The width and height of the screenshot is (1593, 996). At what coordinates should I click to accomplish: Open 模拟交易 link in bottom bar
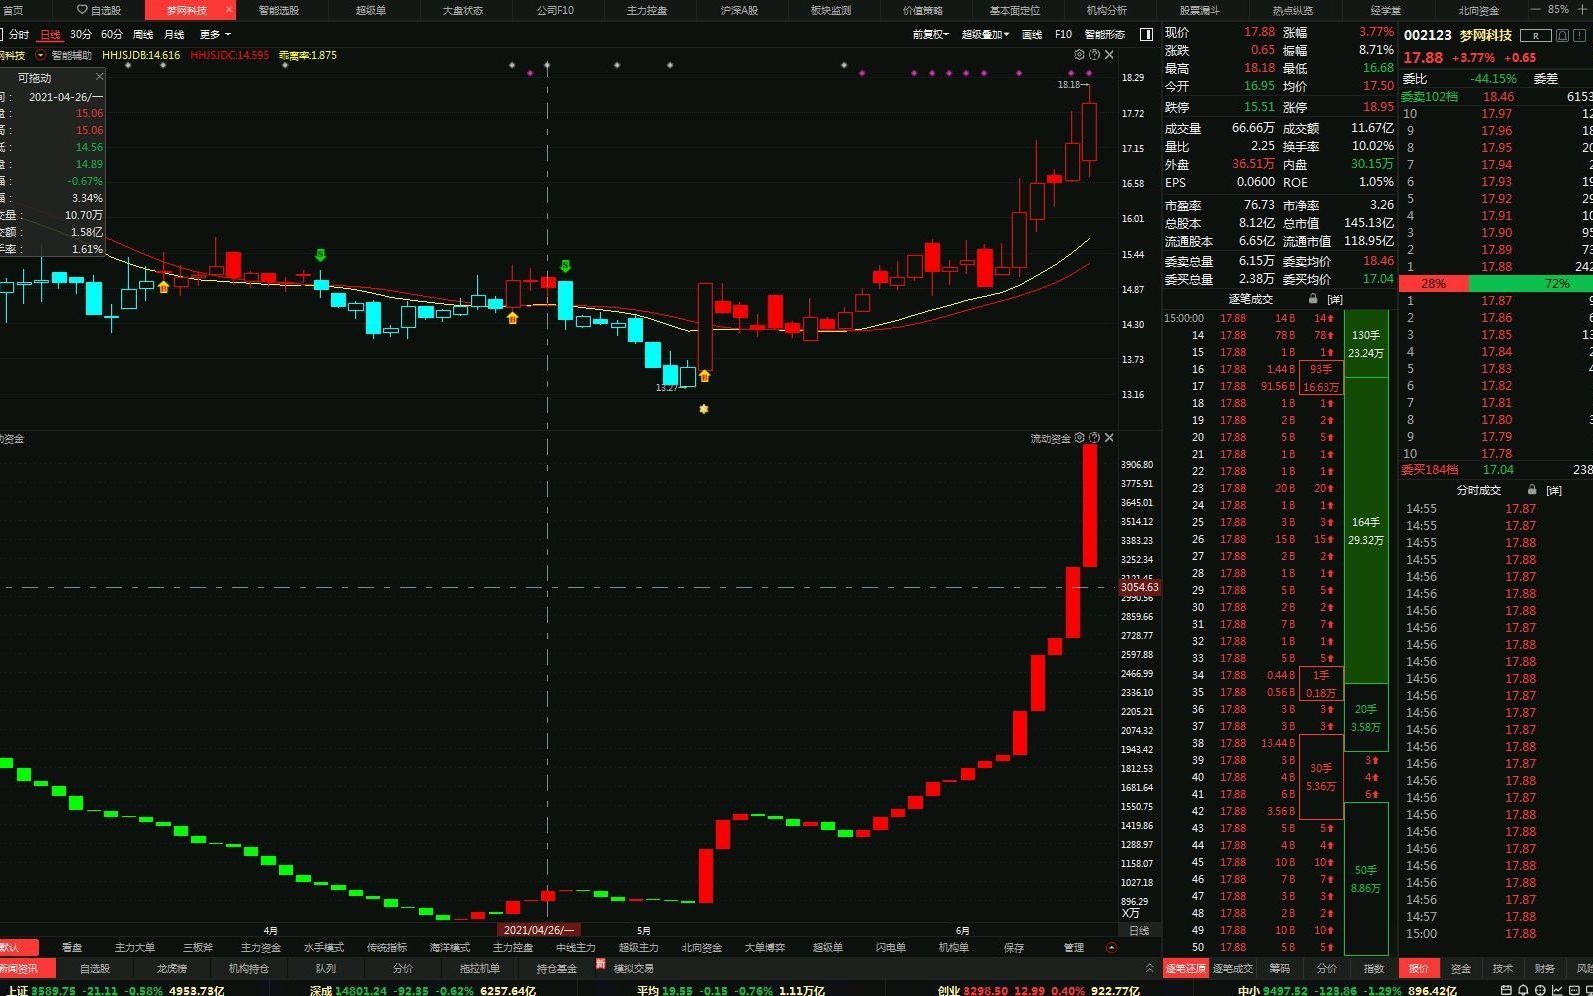[633, 968]
